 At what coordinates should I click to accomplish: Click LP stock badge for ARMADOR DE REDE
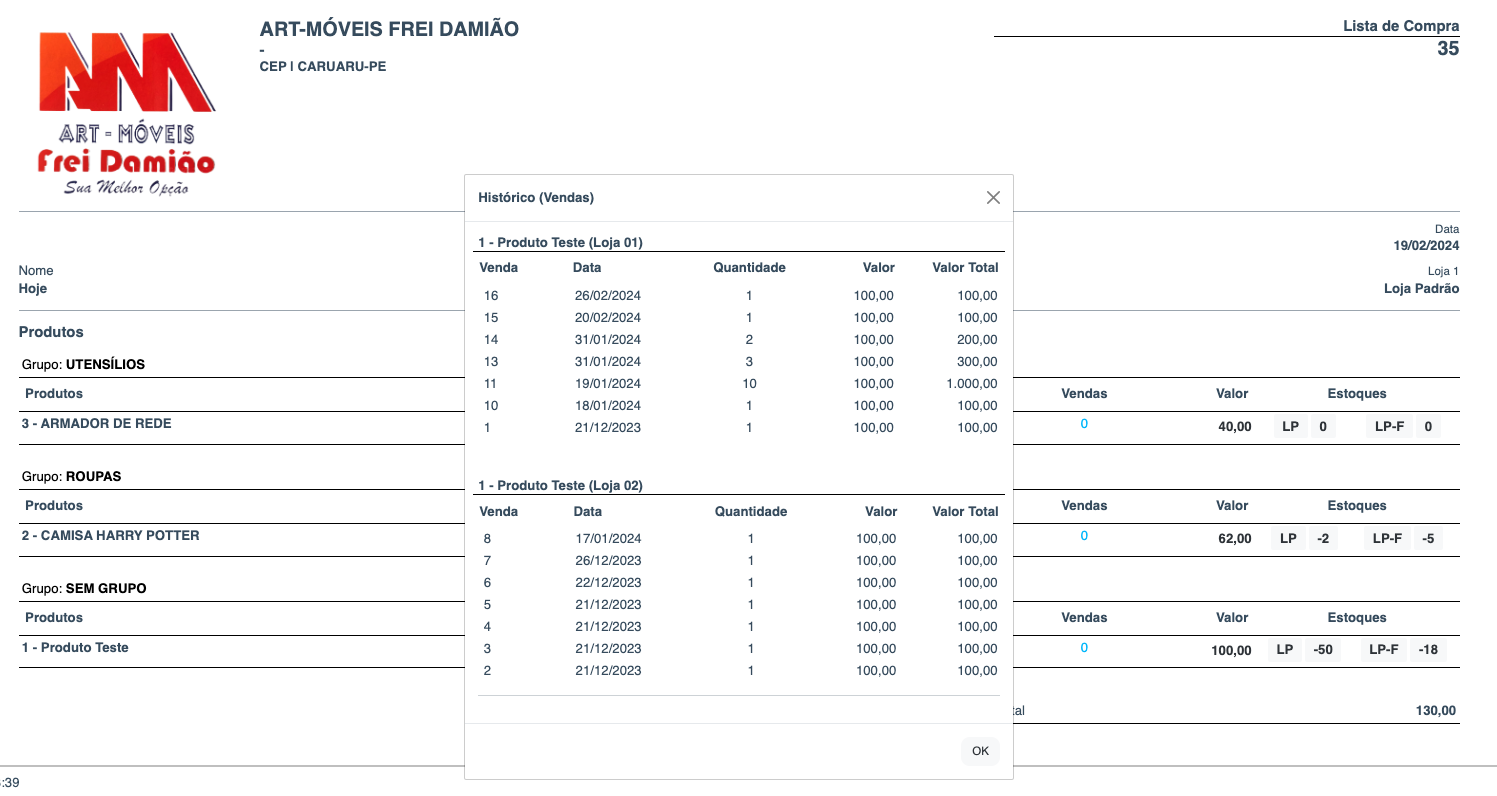1290,427
